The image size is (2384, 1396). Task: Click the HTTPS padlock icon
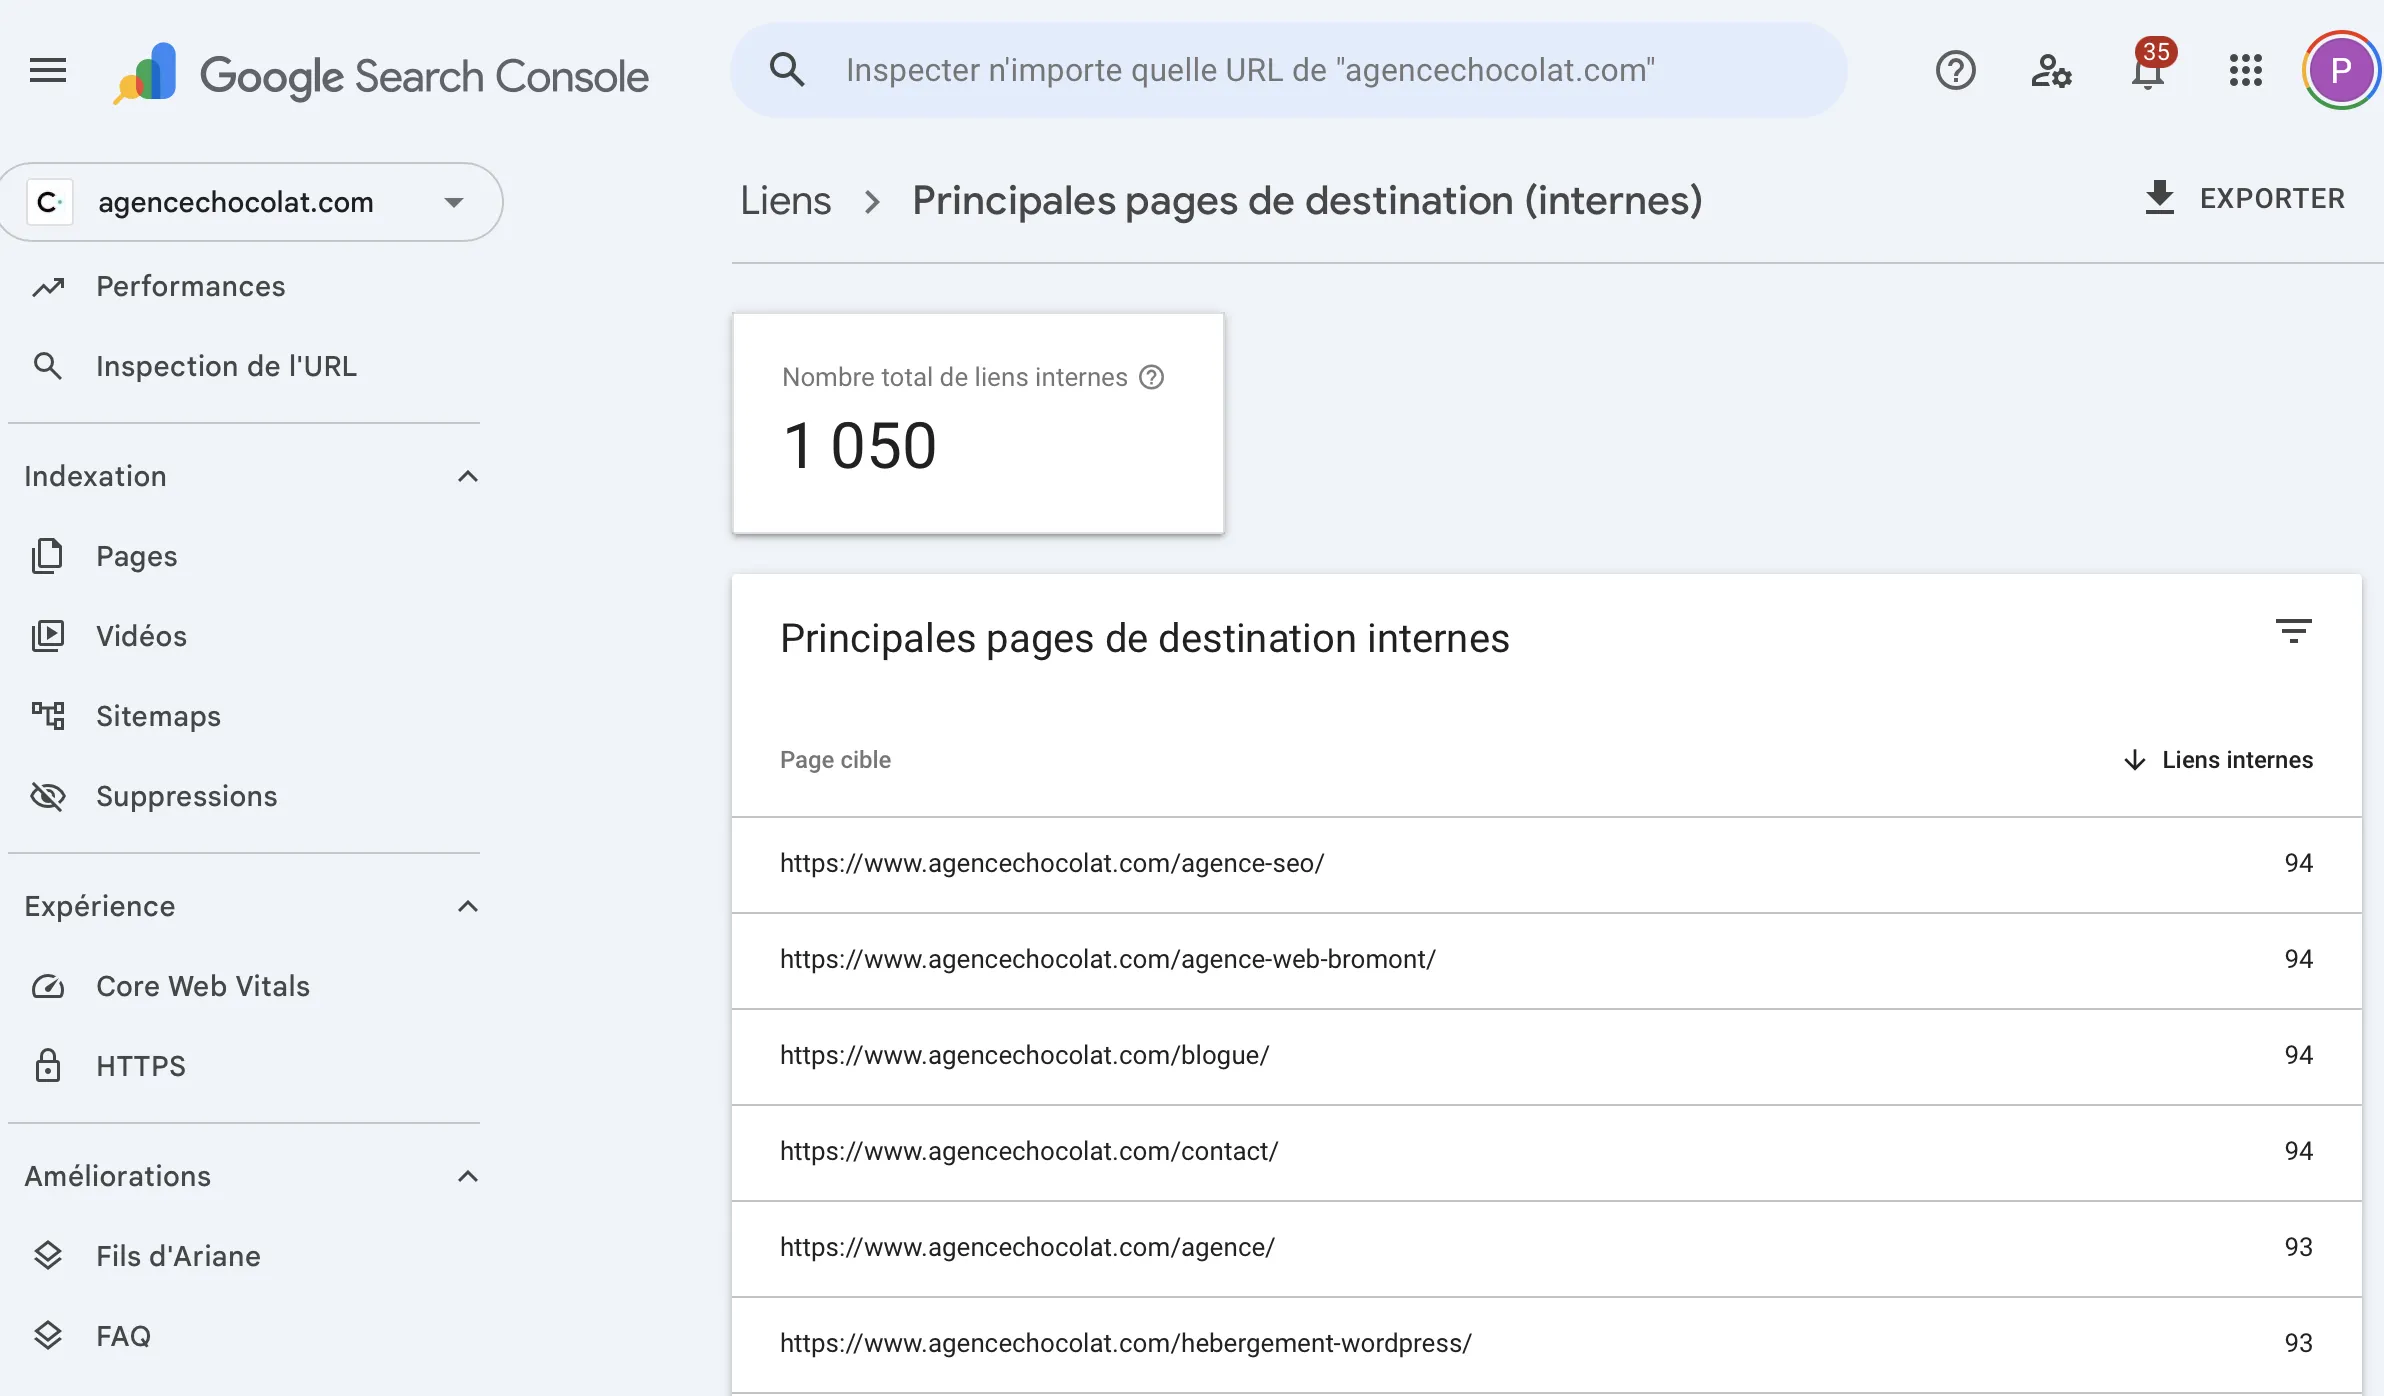[48, 1066]
